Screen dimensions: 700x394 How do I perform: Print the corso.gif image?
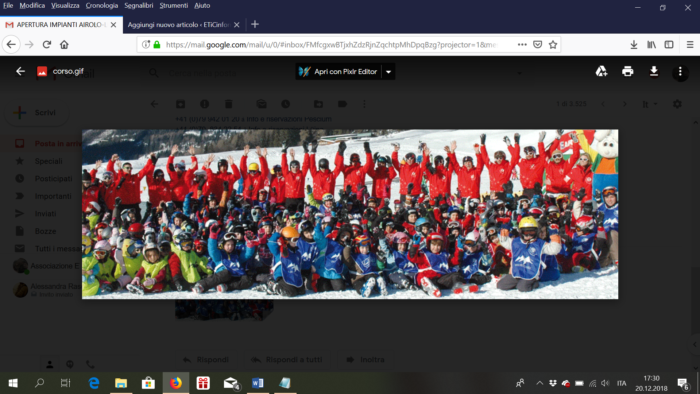(628, 71)
